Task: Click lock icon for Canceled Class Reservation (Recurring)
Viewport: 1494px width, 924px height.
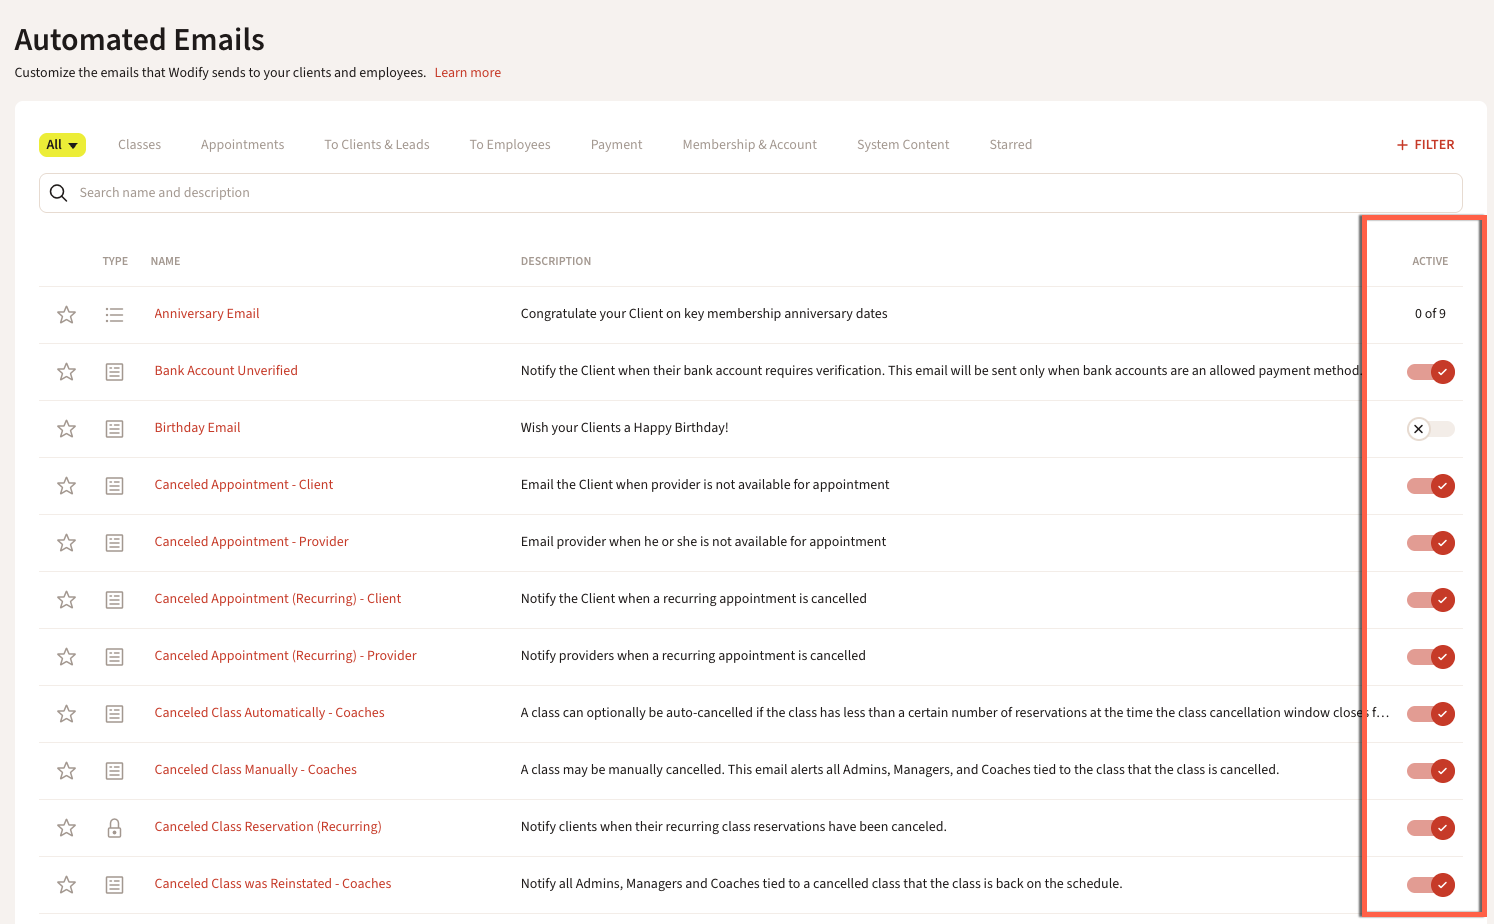Action: (114, 828)
